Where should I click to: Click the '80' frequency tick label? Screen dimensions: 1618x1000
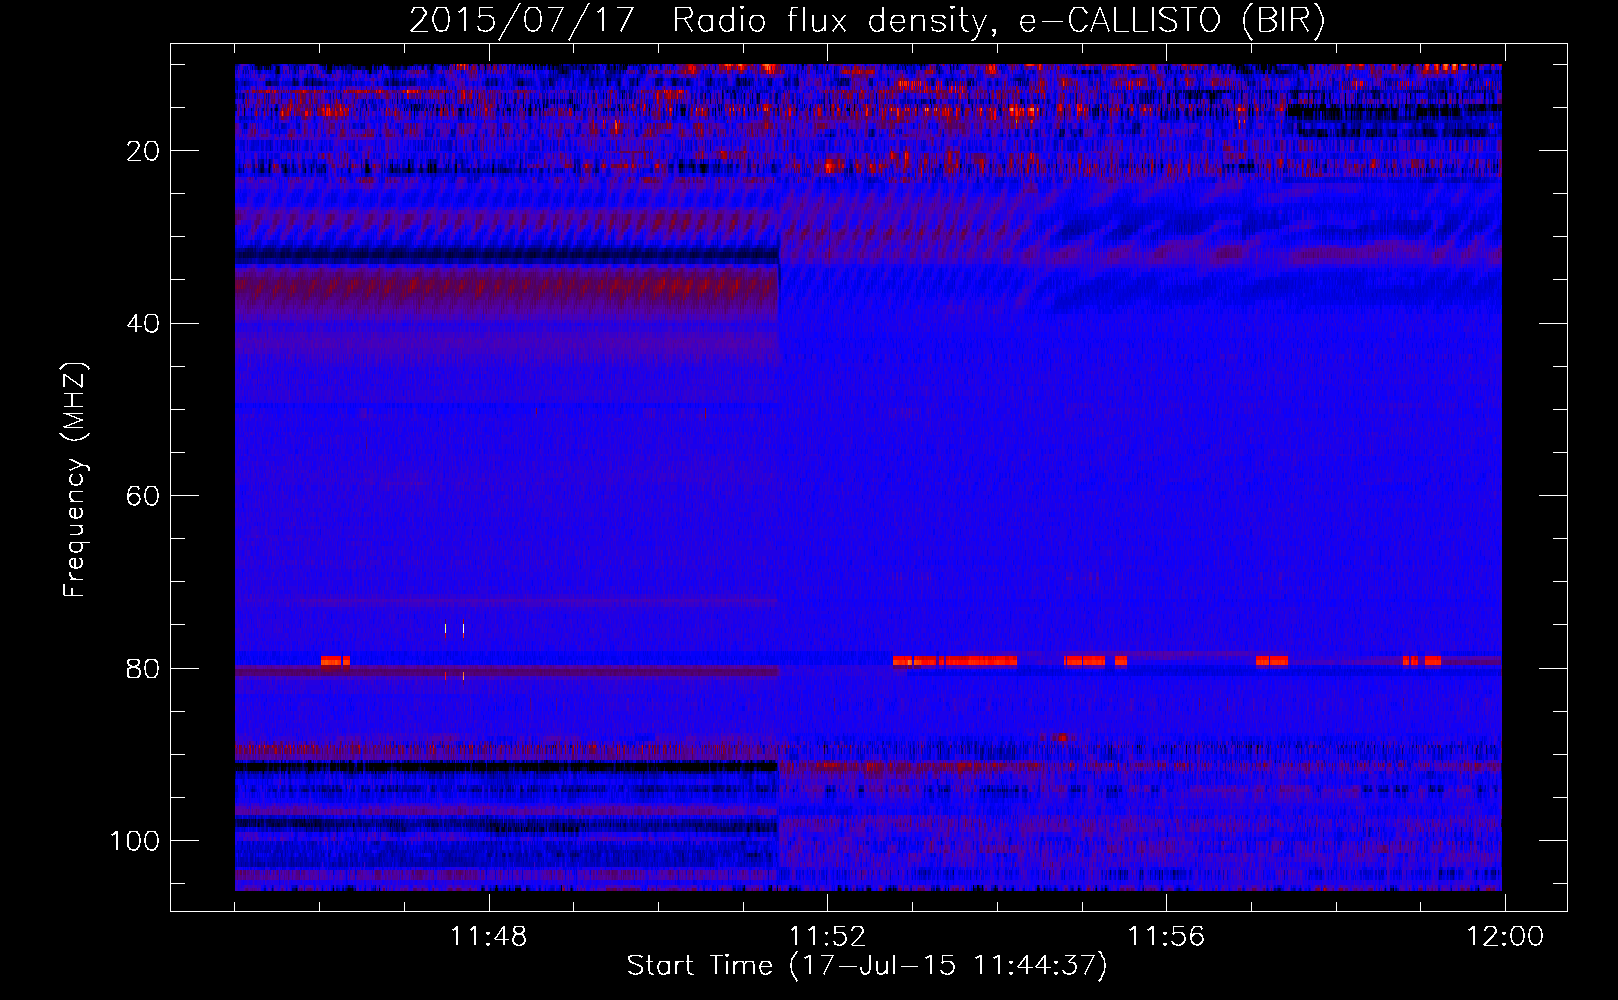coord(144,668)
